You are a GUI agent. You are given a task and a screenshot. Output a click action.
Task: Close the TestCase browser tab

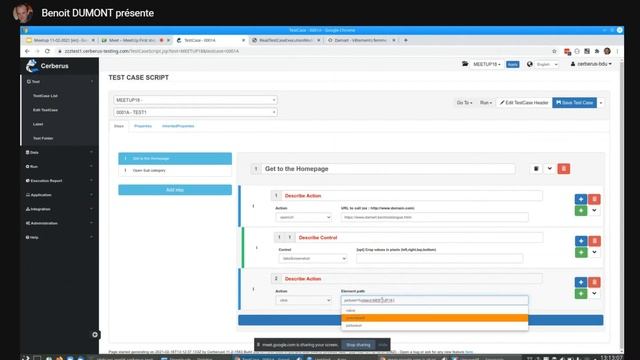click(244, 40)
